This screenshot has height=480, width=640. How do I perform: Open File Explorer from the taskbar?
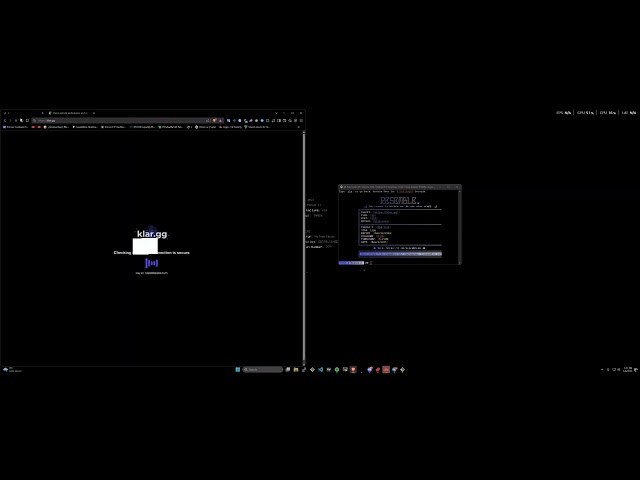click(x=296, y=369)
